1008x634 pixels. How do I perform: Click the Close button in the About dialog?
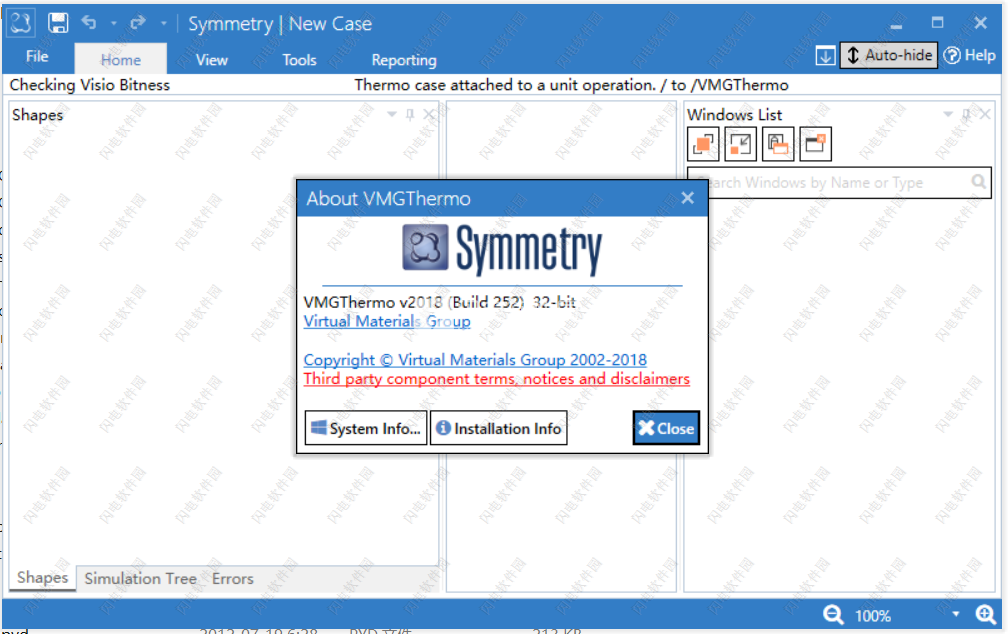666,428
